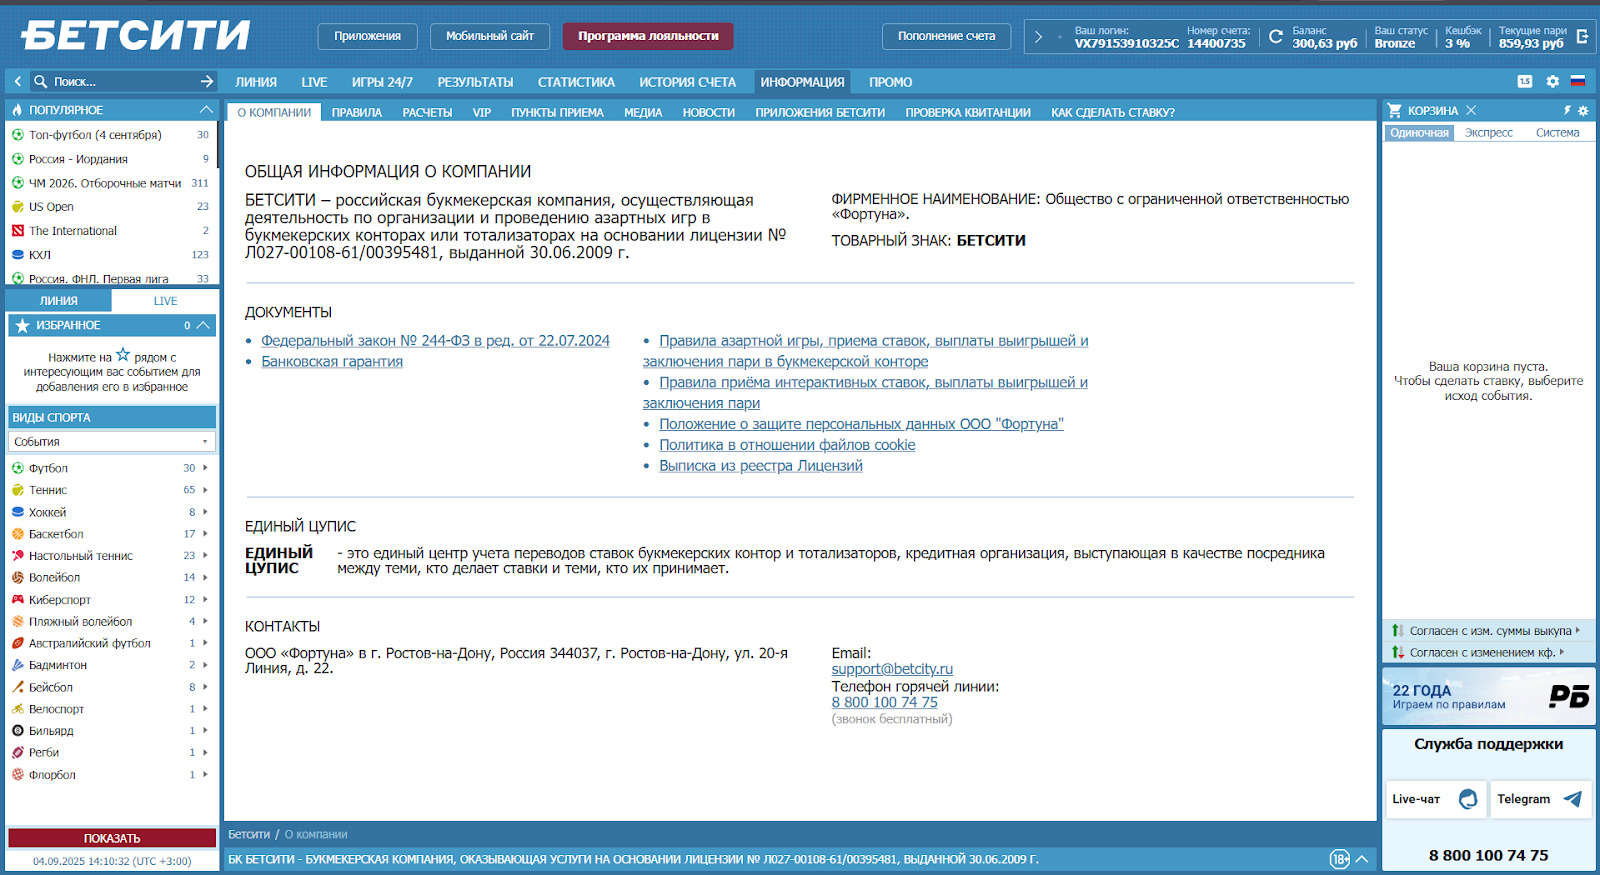Click the Live-чат headset icon
This screenshot has height=875, width=1600.
[1468, 799]
